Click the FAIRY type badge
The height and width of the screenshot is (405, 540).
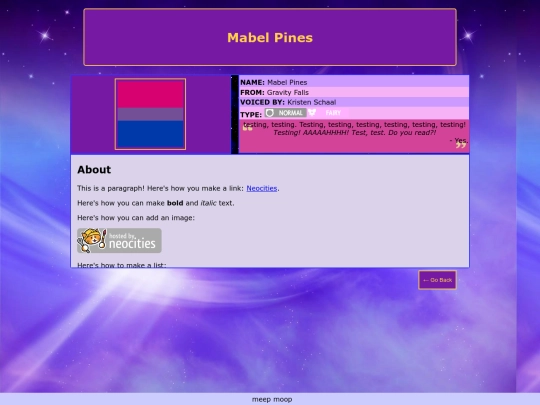click(x=328, y=113)
